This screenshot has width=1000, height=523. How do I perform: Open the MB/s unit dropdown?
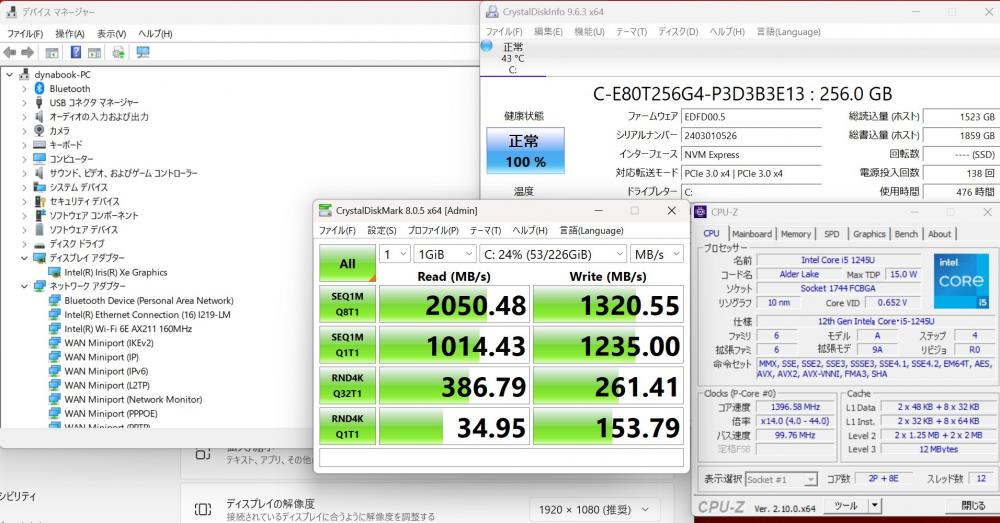(x=657, y=254)
